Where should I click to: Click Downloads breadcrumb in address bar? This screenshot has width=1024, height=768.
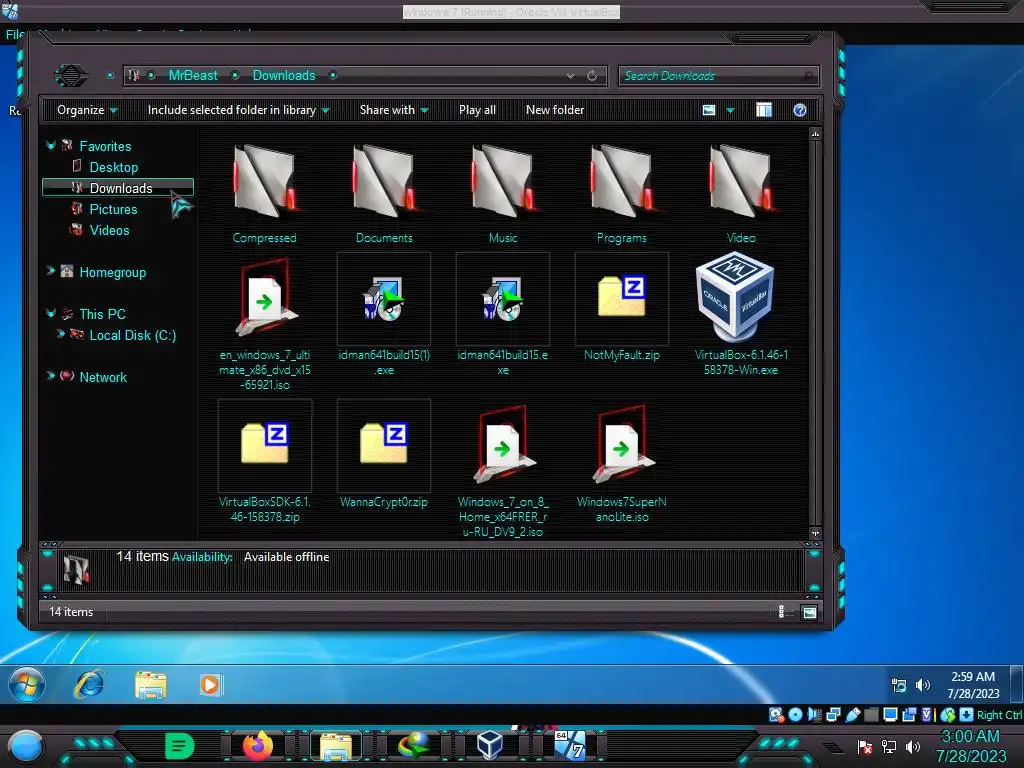pyautogui.click(x=284, y=76)
